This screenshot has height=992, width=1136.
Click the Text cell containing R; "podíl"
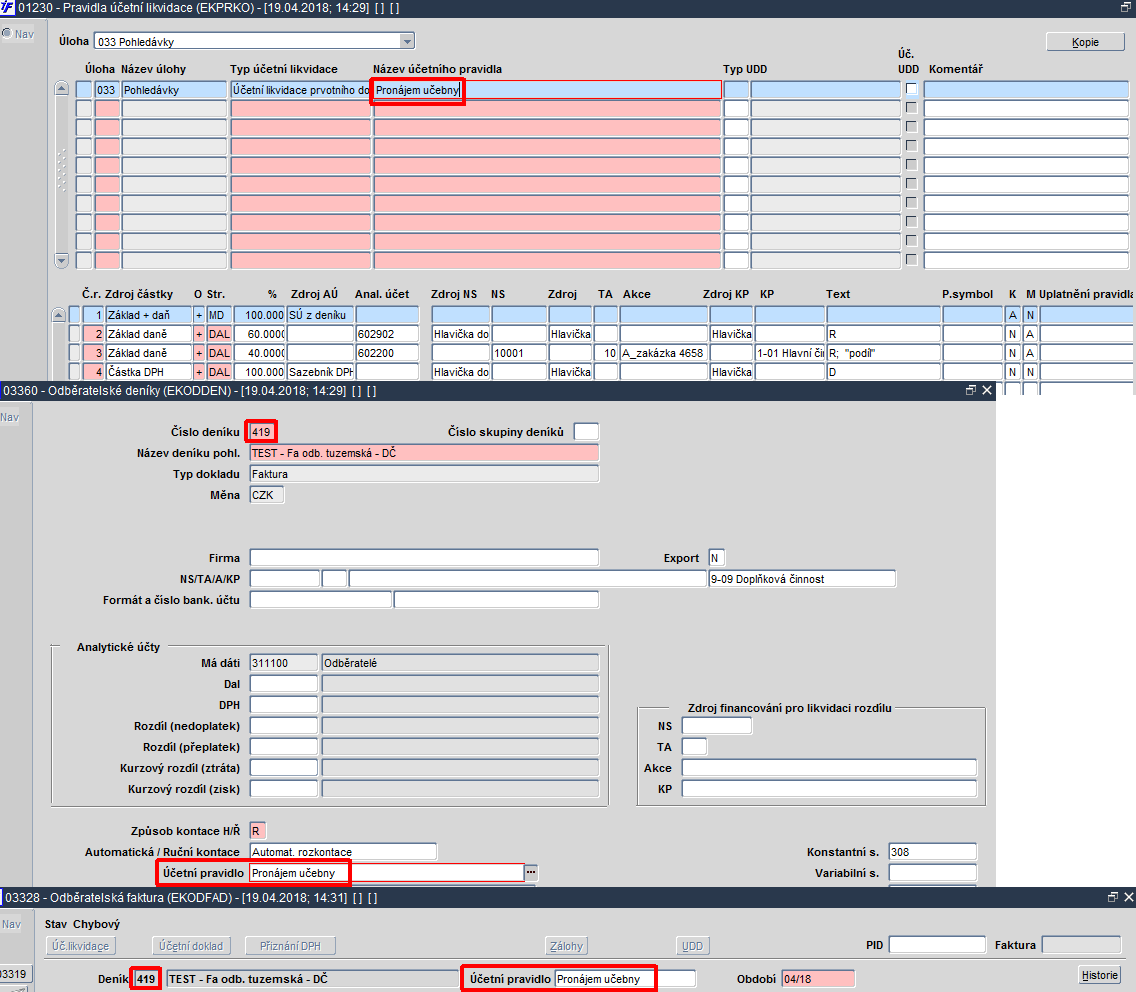884,353
